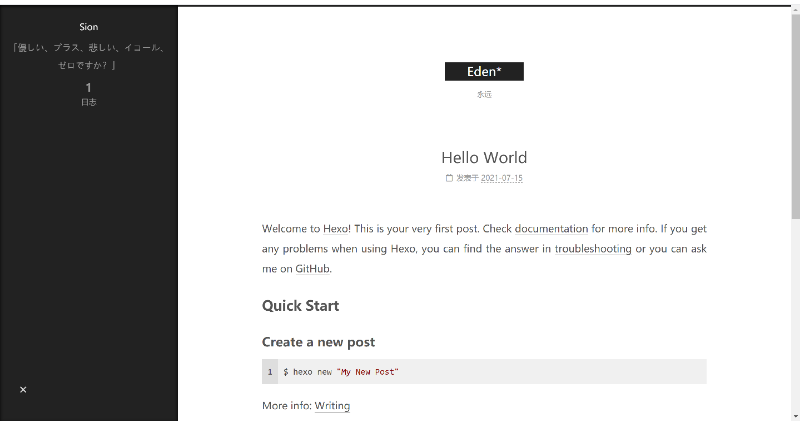Open the 日志 post count in sidebar
The width and height of the screenshot is (800, 421).
pyautogui.click(x=89, y=94)
